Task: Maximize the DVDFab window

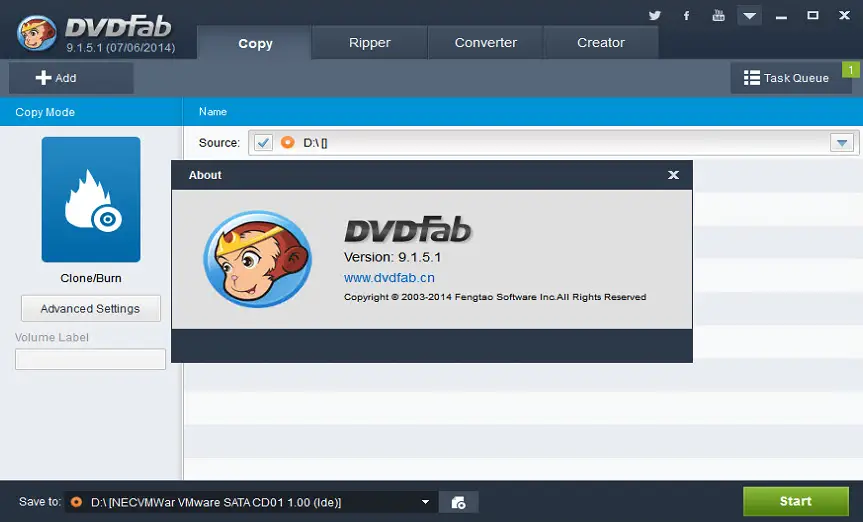Action: [x=812, y=15]
